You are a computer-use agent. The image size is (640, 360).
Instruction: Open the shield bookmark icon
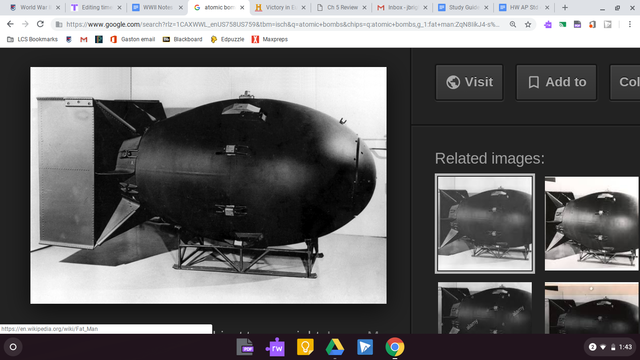tap(69, 39)
